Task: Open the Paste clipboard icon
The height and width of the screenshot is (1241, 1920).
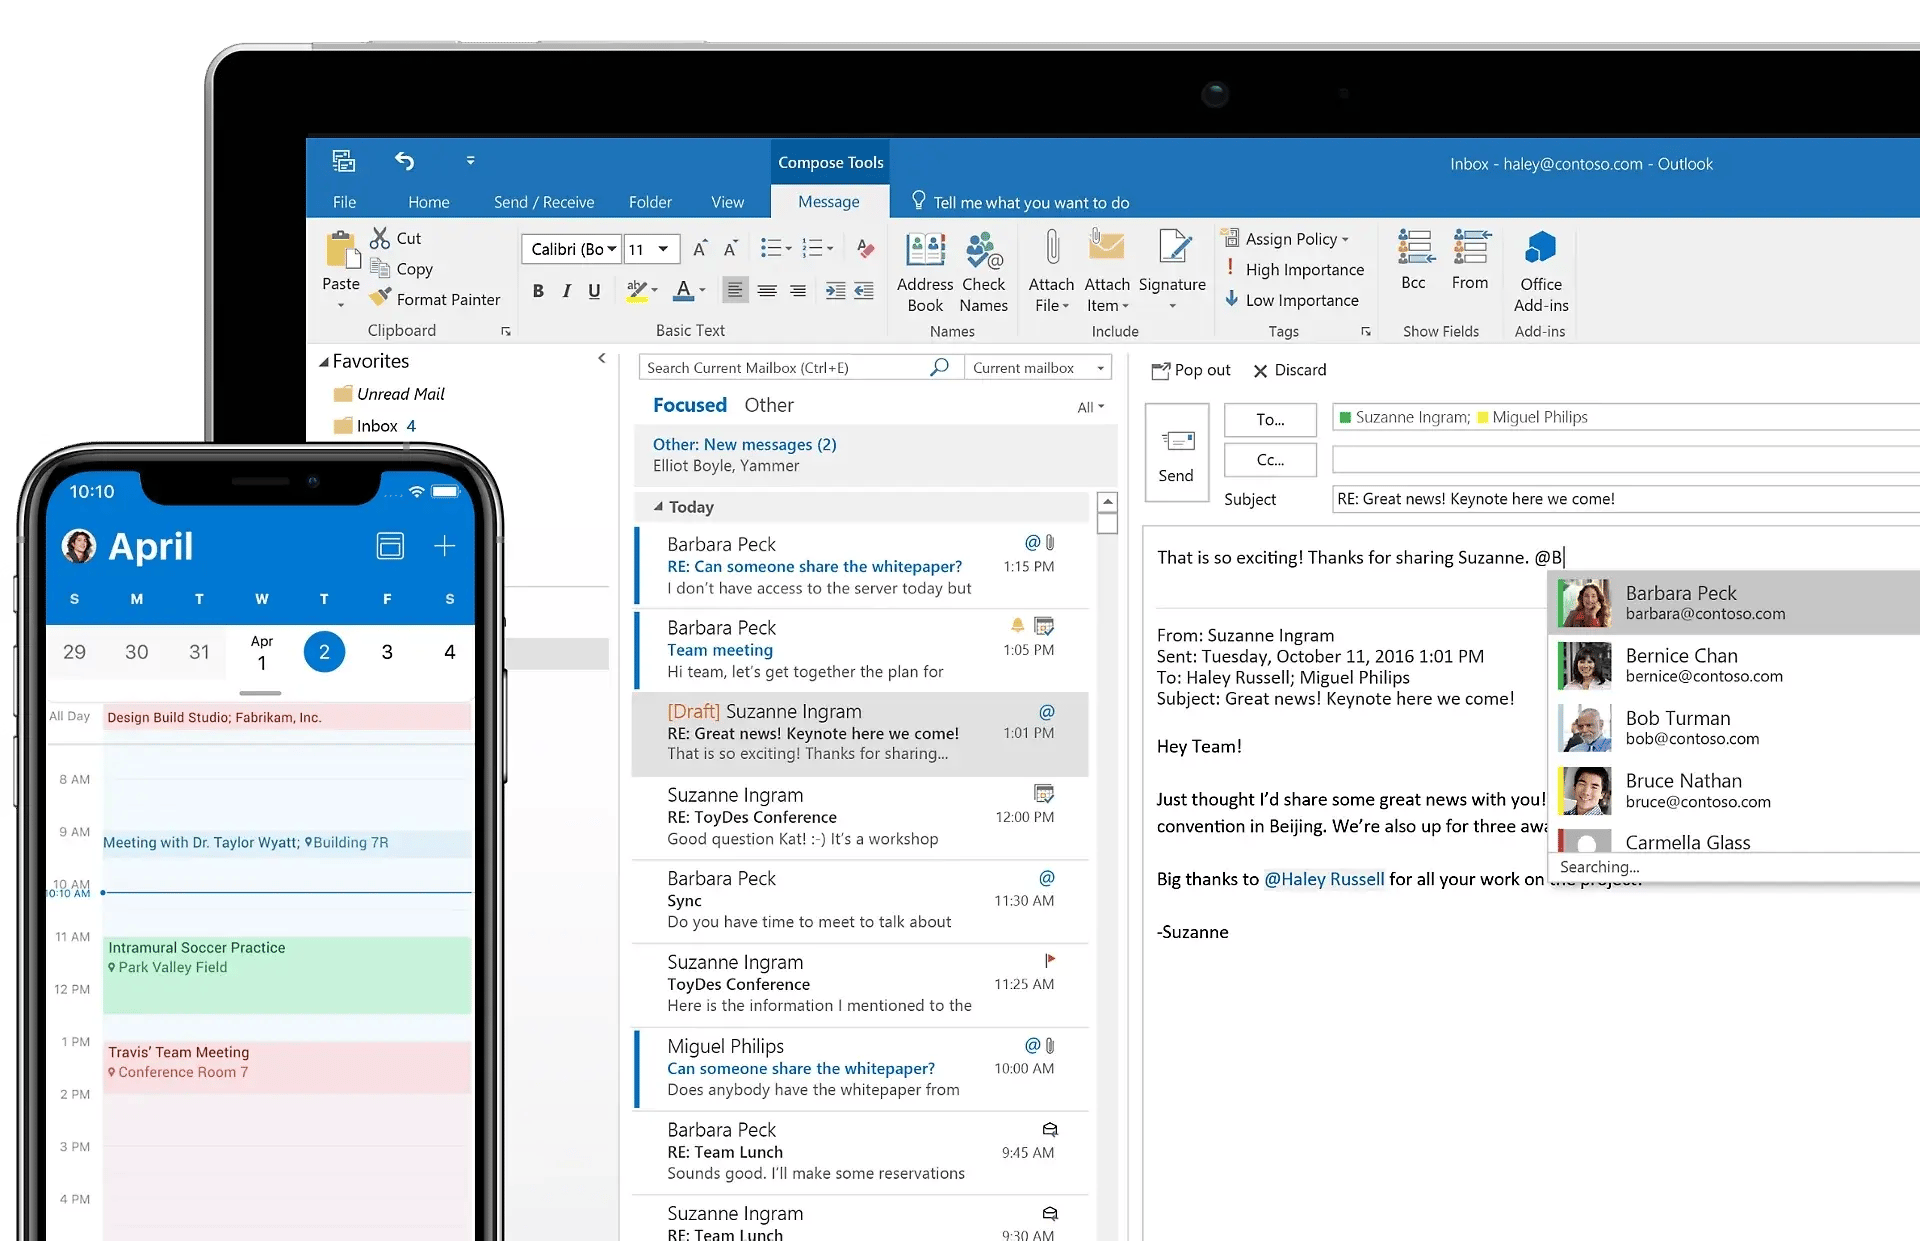Action: point(342,250)
